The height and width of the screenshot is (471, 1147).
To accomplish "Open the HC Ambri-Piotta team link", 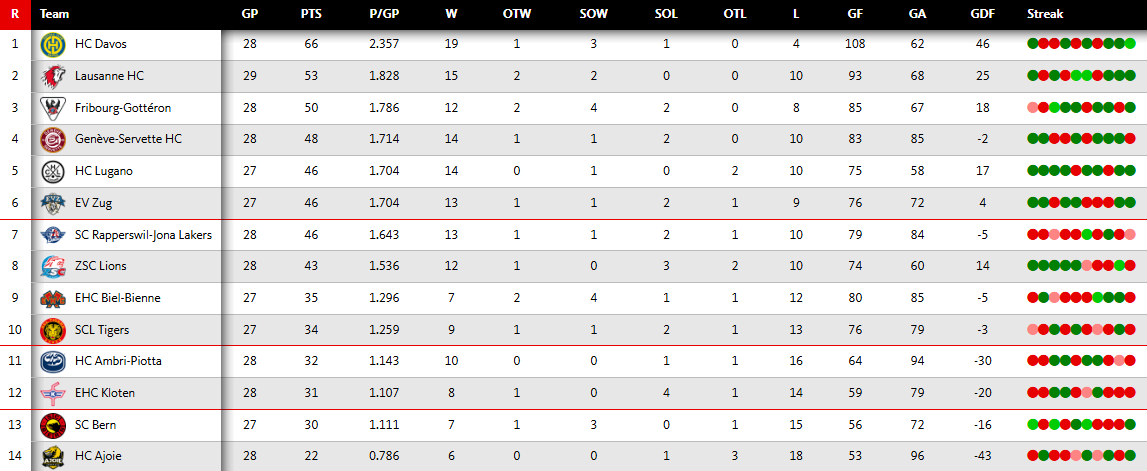I will click(x=118, y=361).
